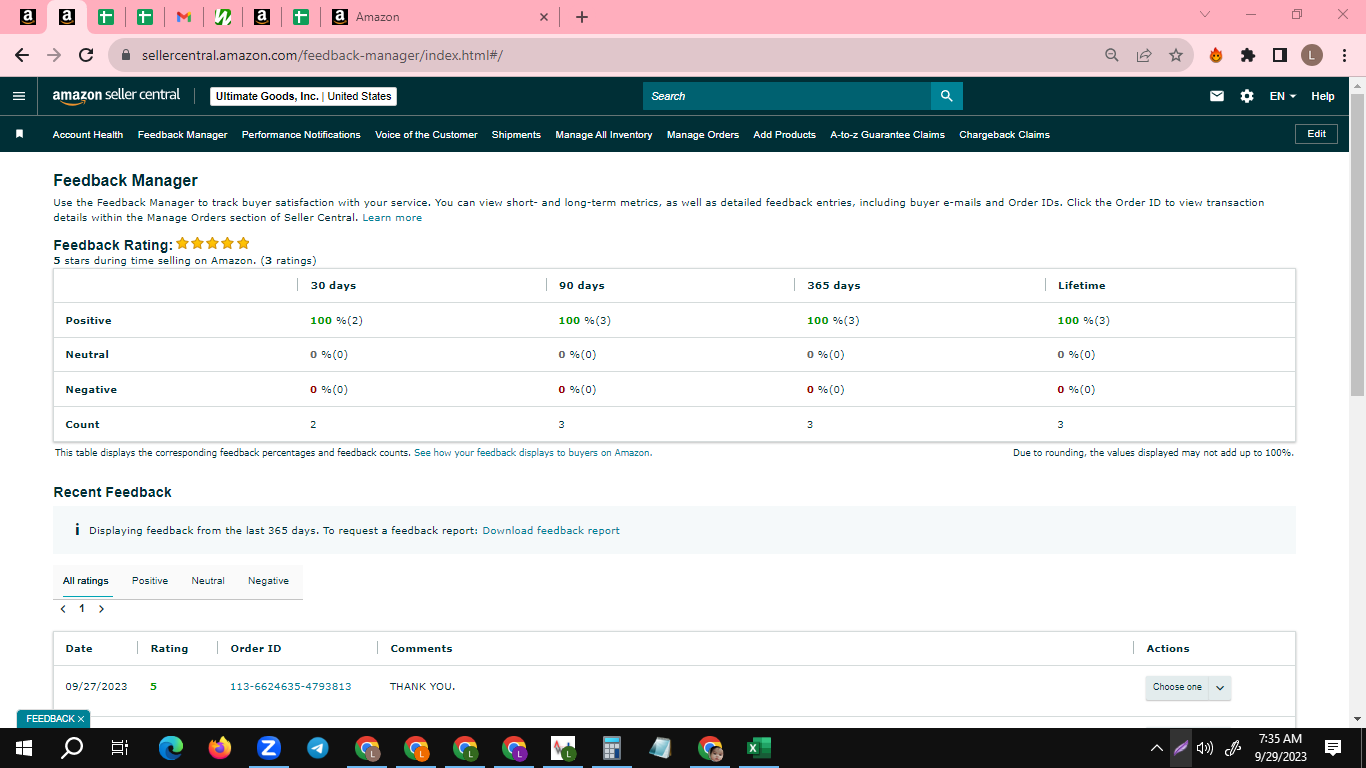
Task: Expand the EN language dropdown
Action: [1282, 96]
